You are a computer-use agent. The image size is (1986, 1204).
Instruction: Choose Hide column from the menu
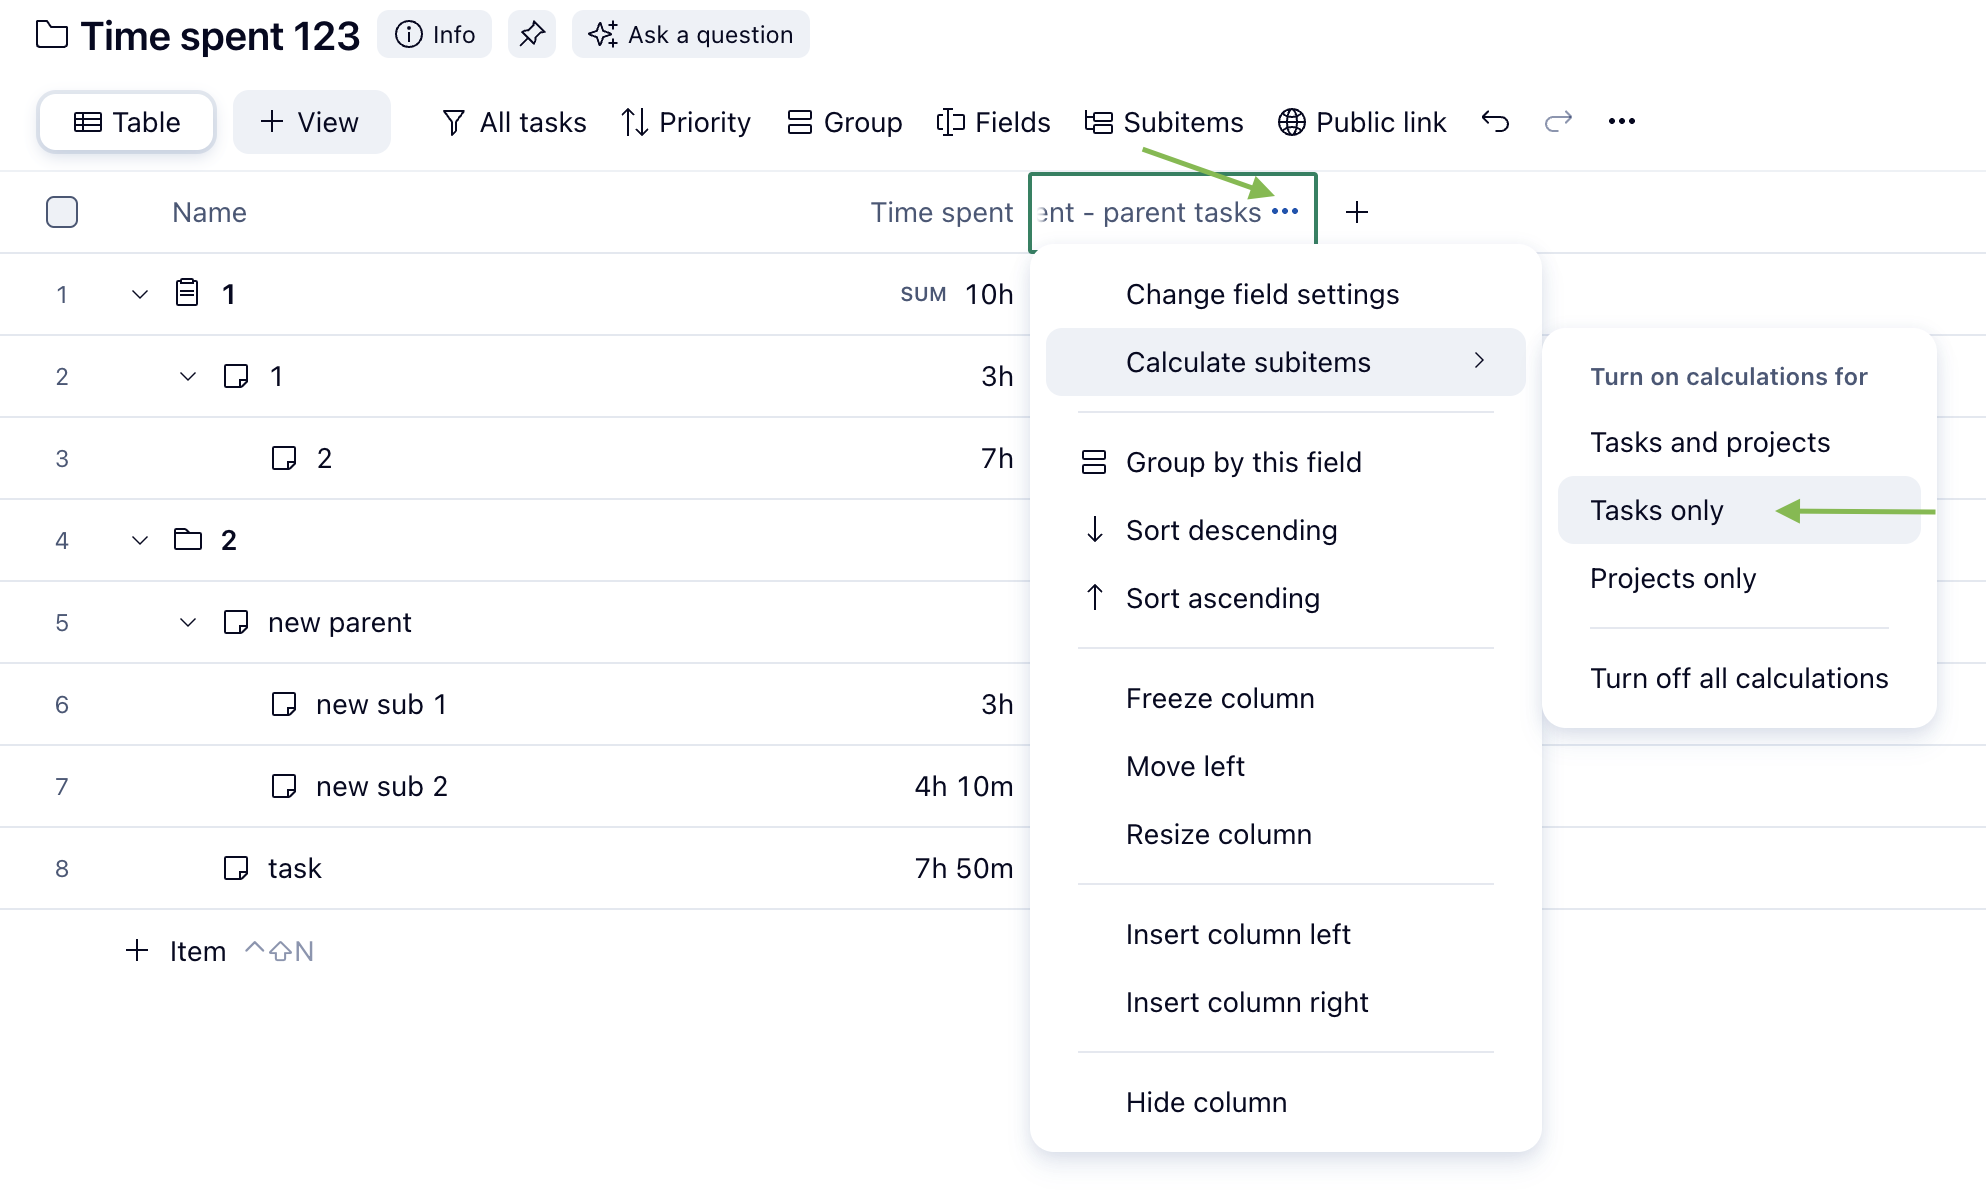(x=1206, y=1102)
